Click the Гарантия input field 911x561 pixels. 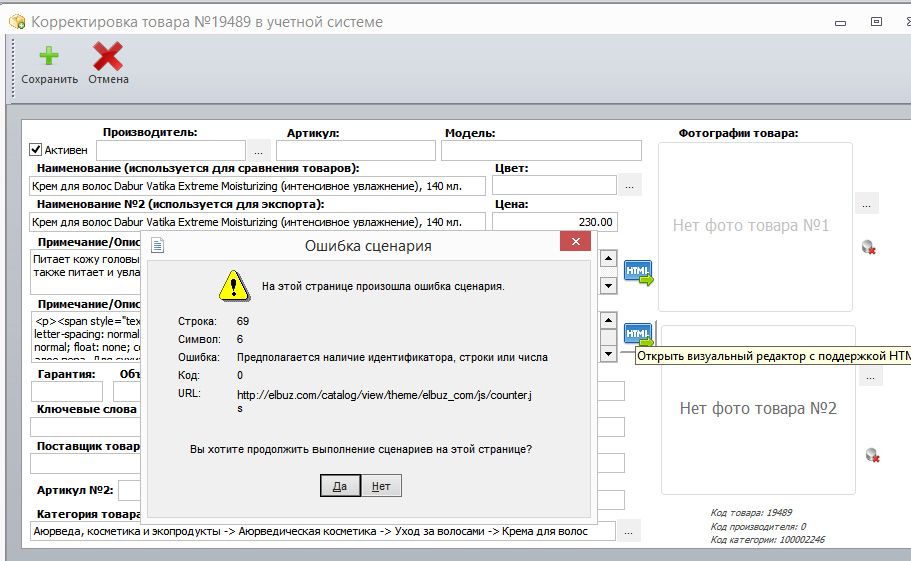(x=67, y=391)
